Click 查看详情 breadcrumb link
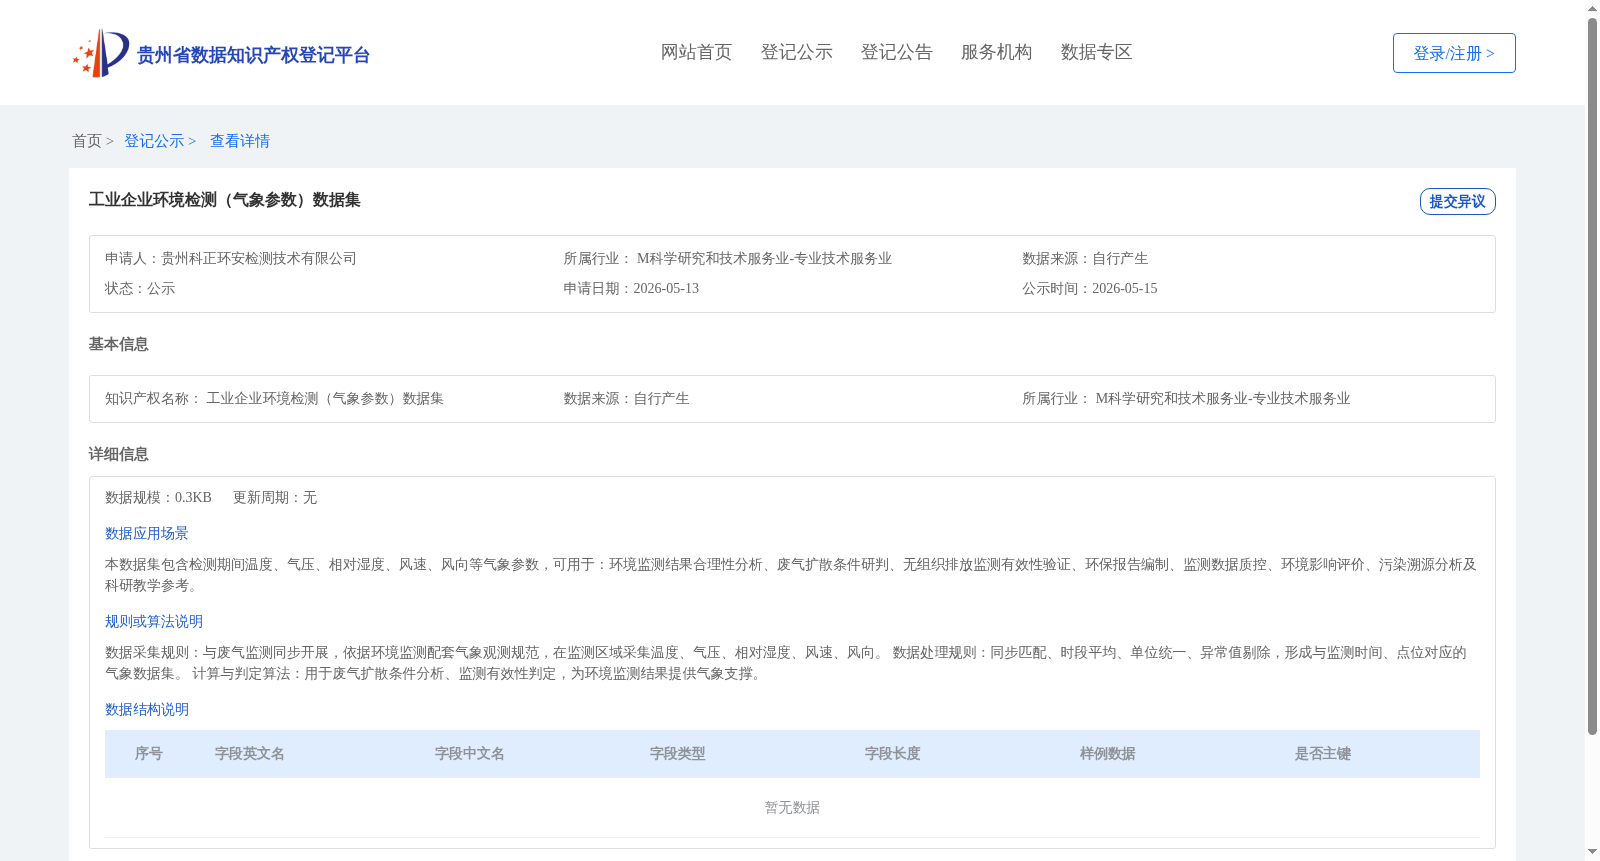The image size is (1600, 861). pos(240,141)
